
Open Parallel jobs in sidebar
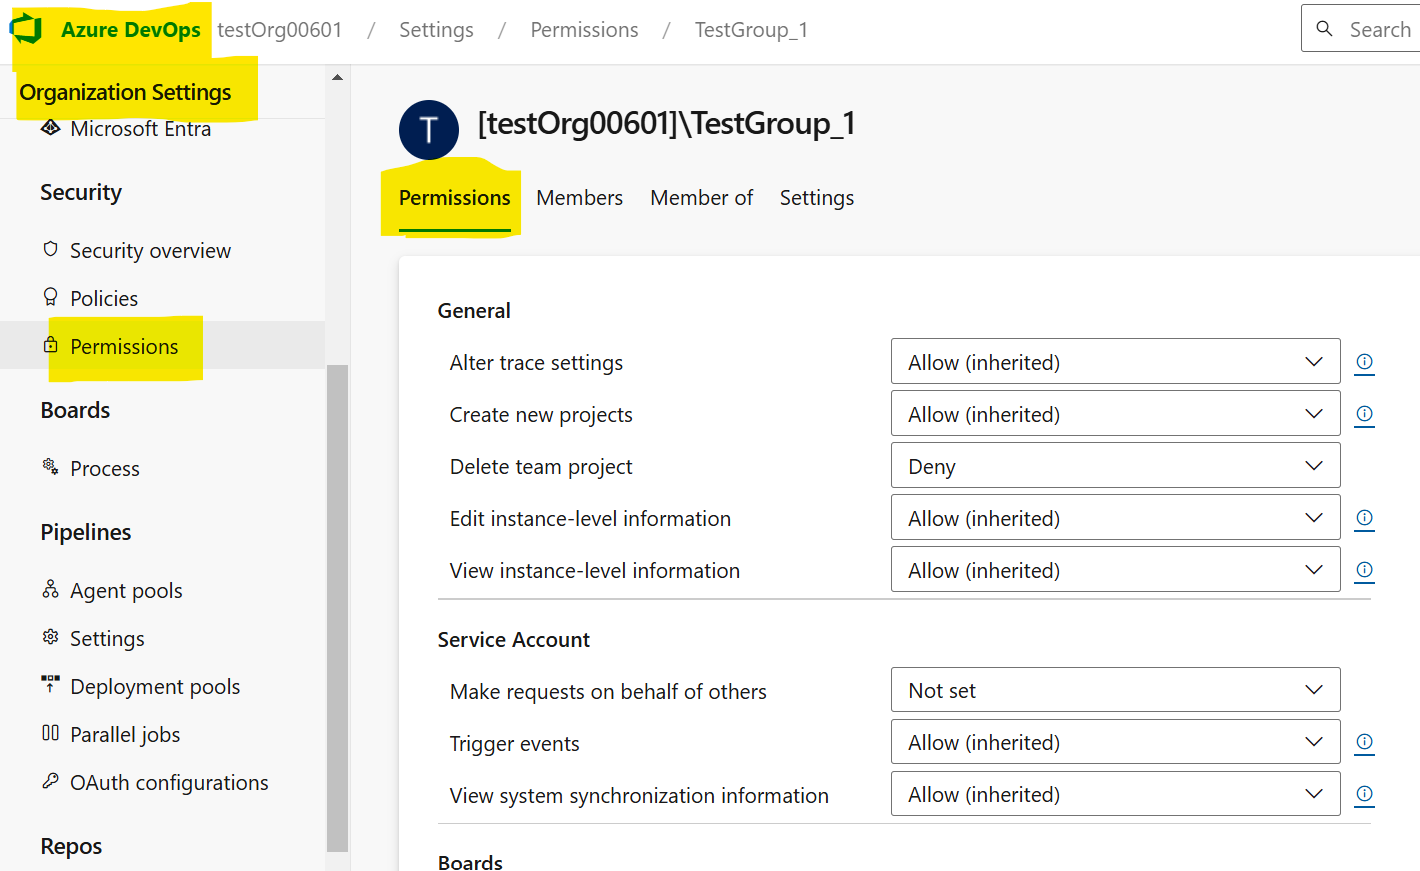pyautogui.click(x=125, y=735)
